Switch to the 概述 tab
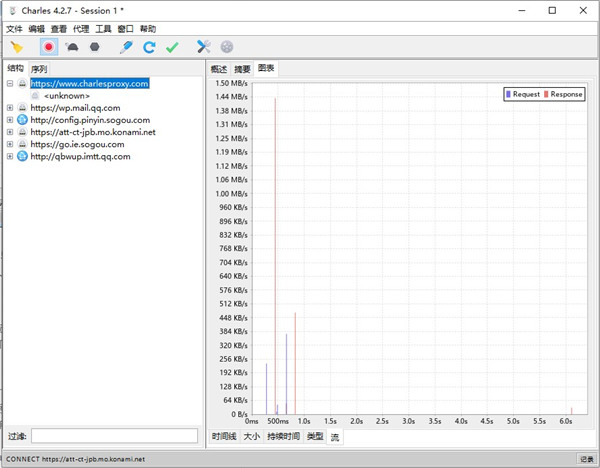The height and width of the screenshot is (468, 600). click(219, 69)
